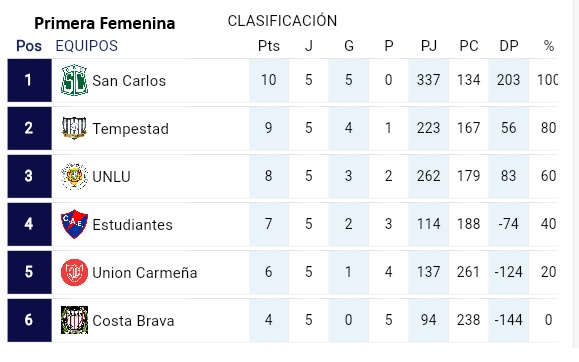Click the Union Carmeña red round logo
The height and width of the screenshot is (362, 579).
(x=74, y=273)
